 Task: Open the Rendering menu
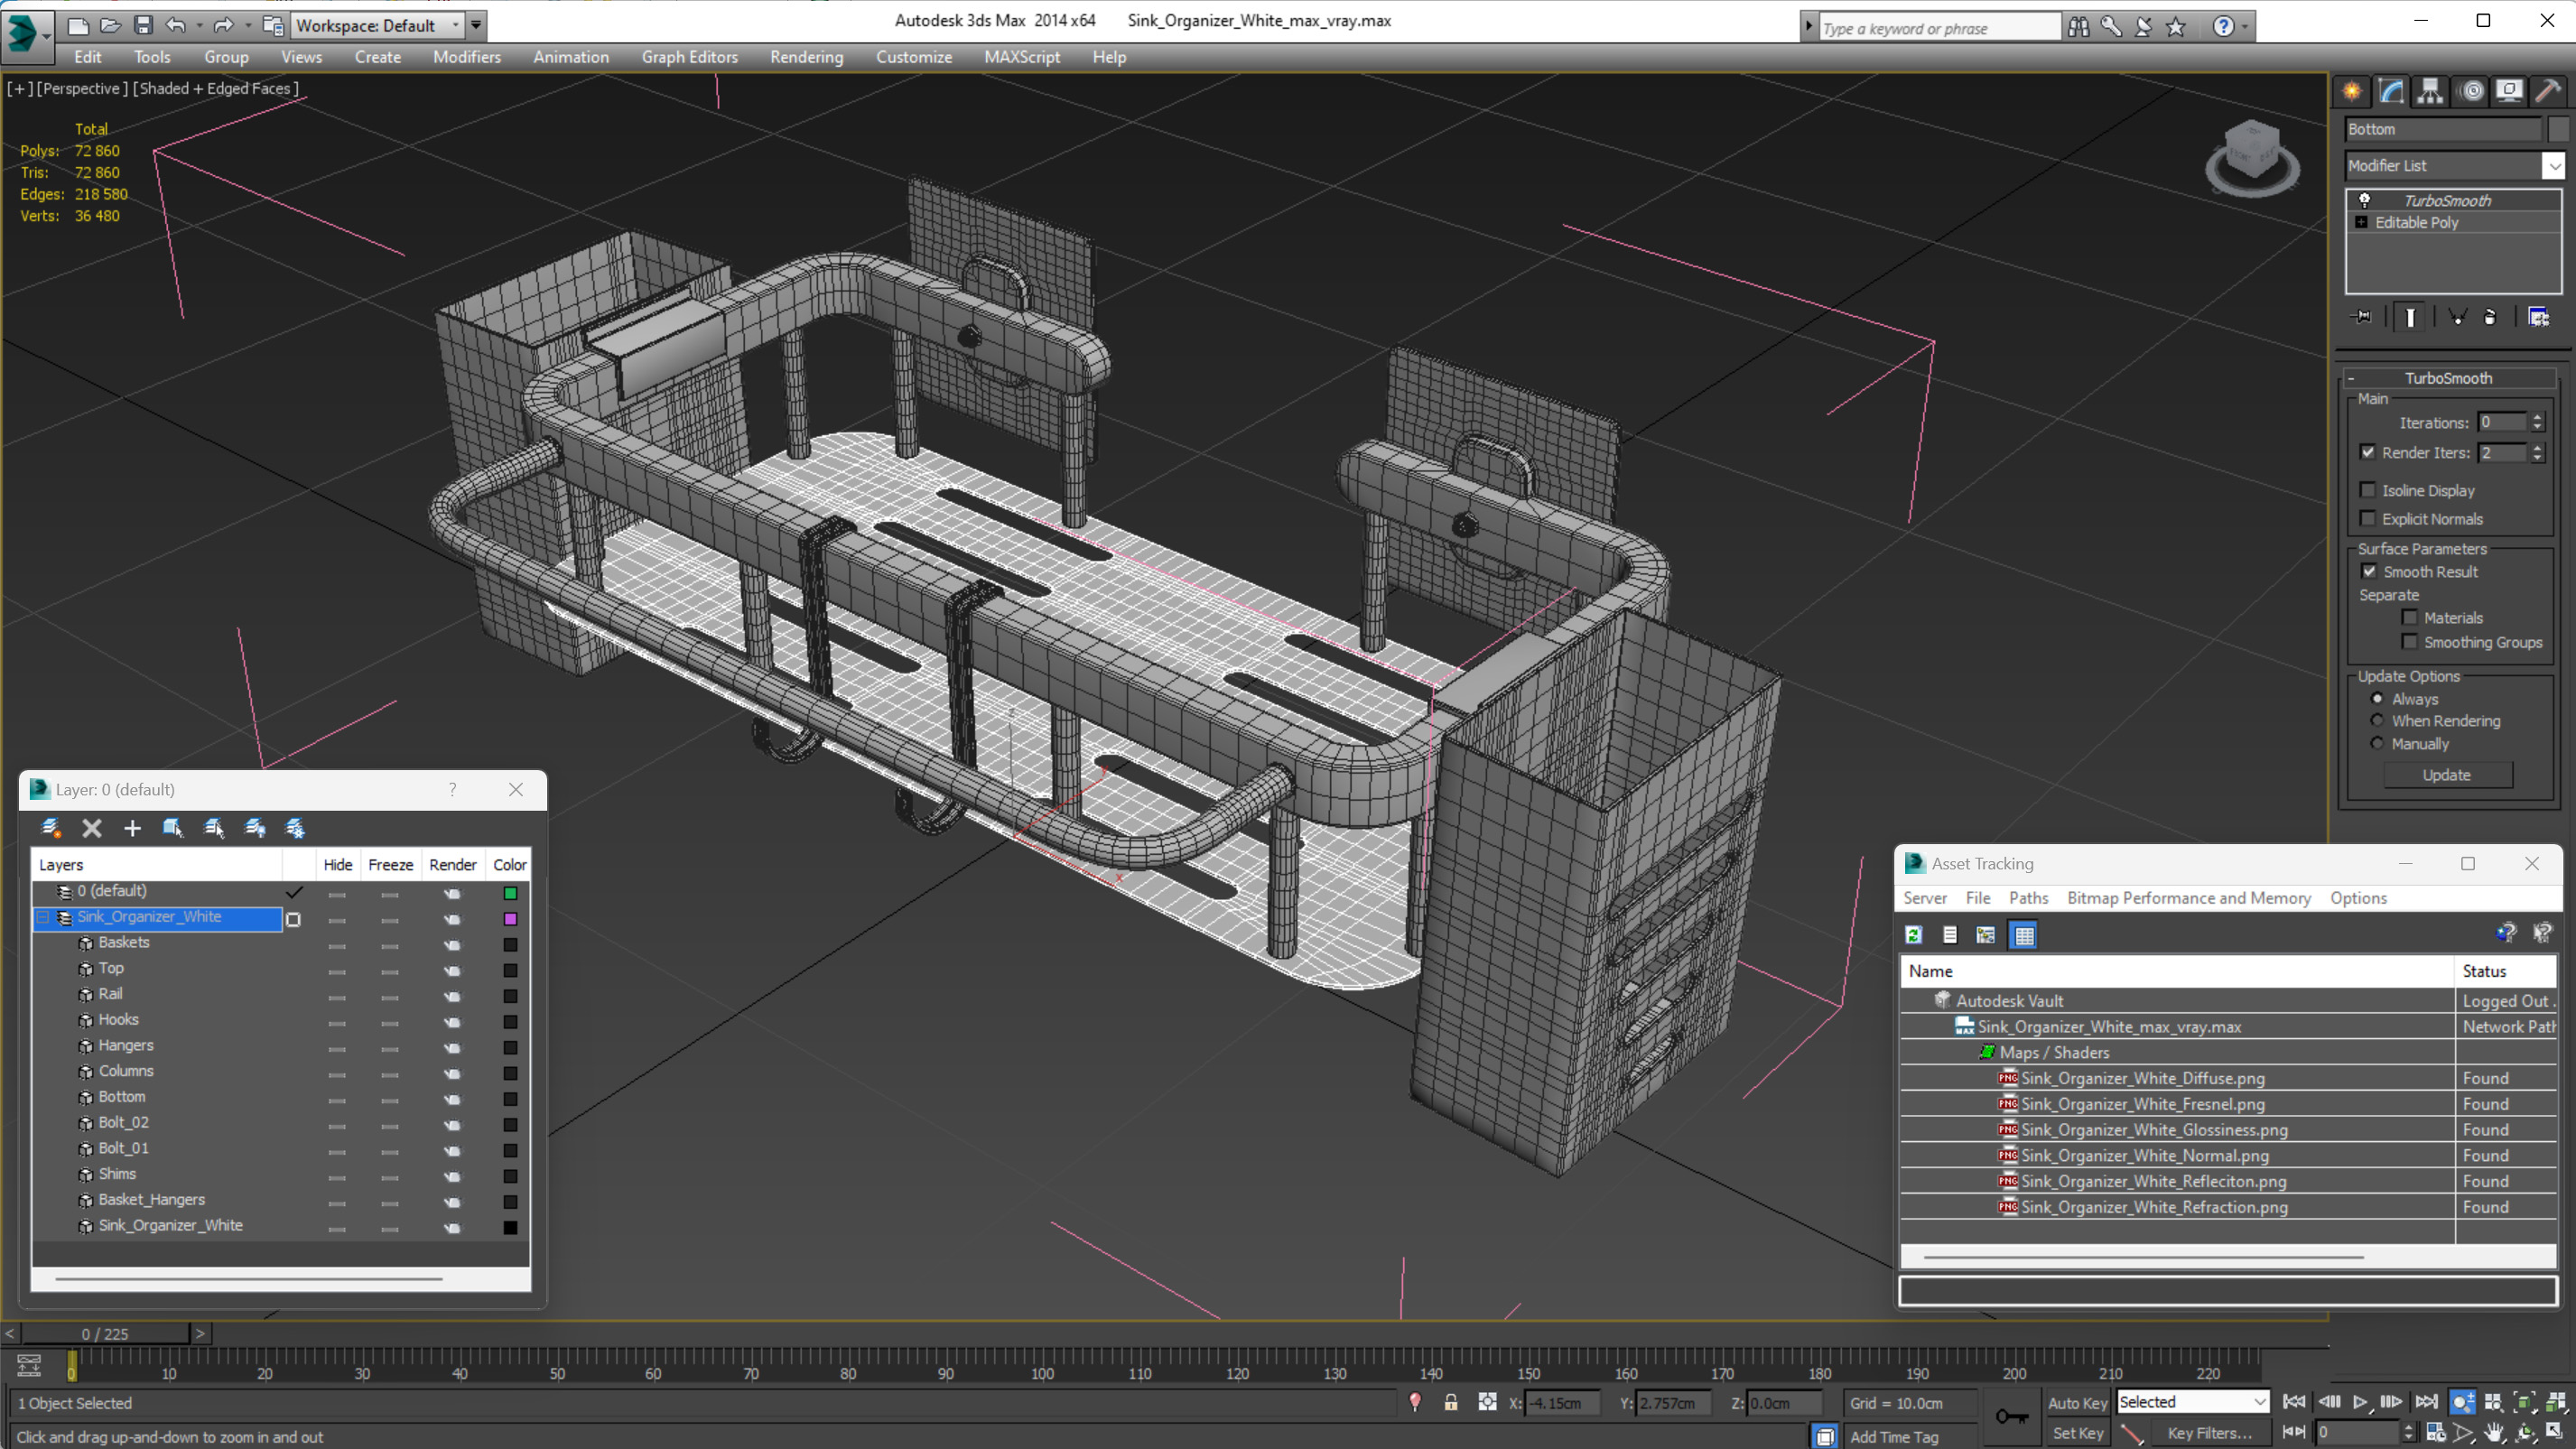[x=806, y=57]
